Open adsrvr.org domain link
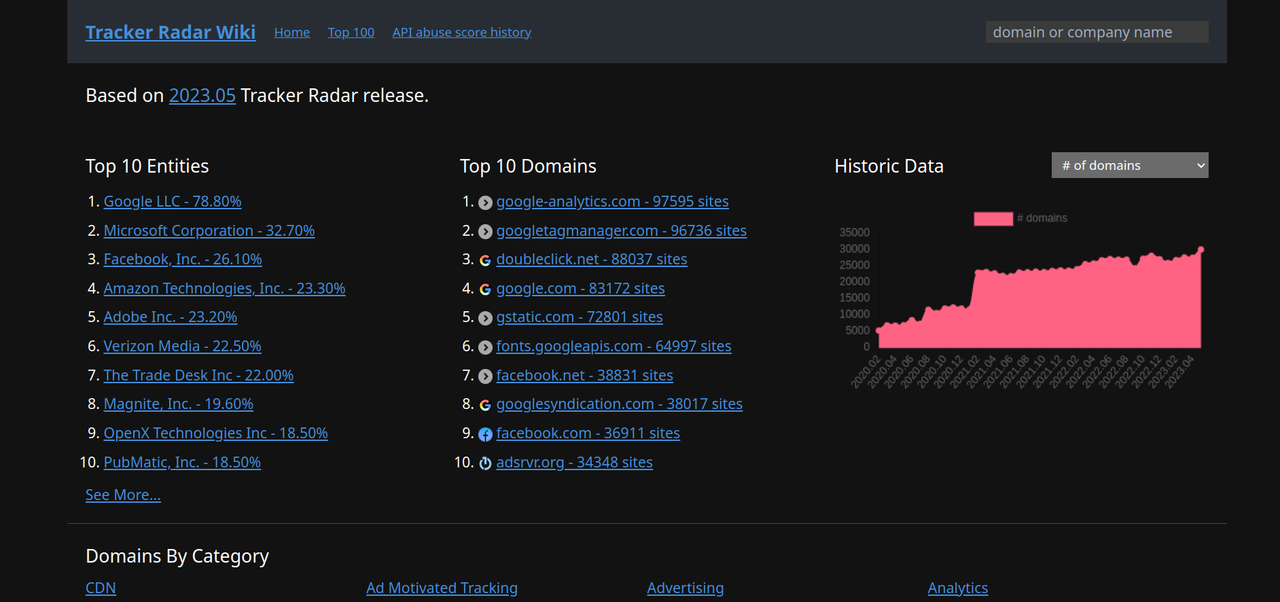1280x602 pixels. tap(574, 462)
